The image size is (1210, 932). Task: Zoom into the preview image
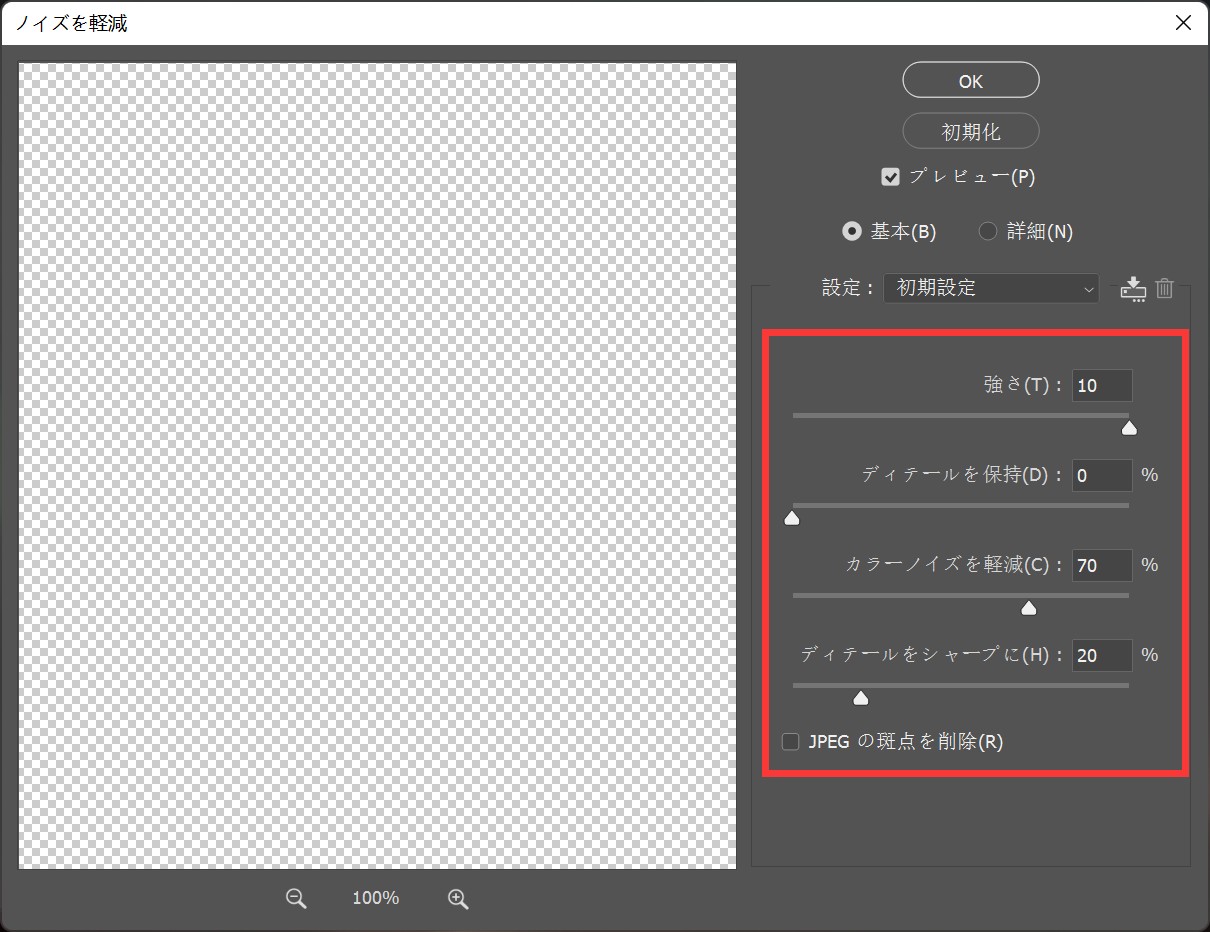[x=458, y=898]
